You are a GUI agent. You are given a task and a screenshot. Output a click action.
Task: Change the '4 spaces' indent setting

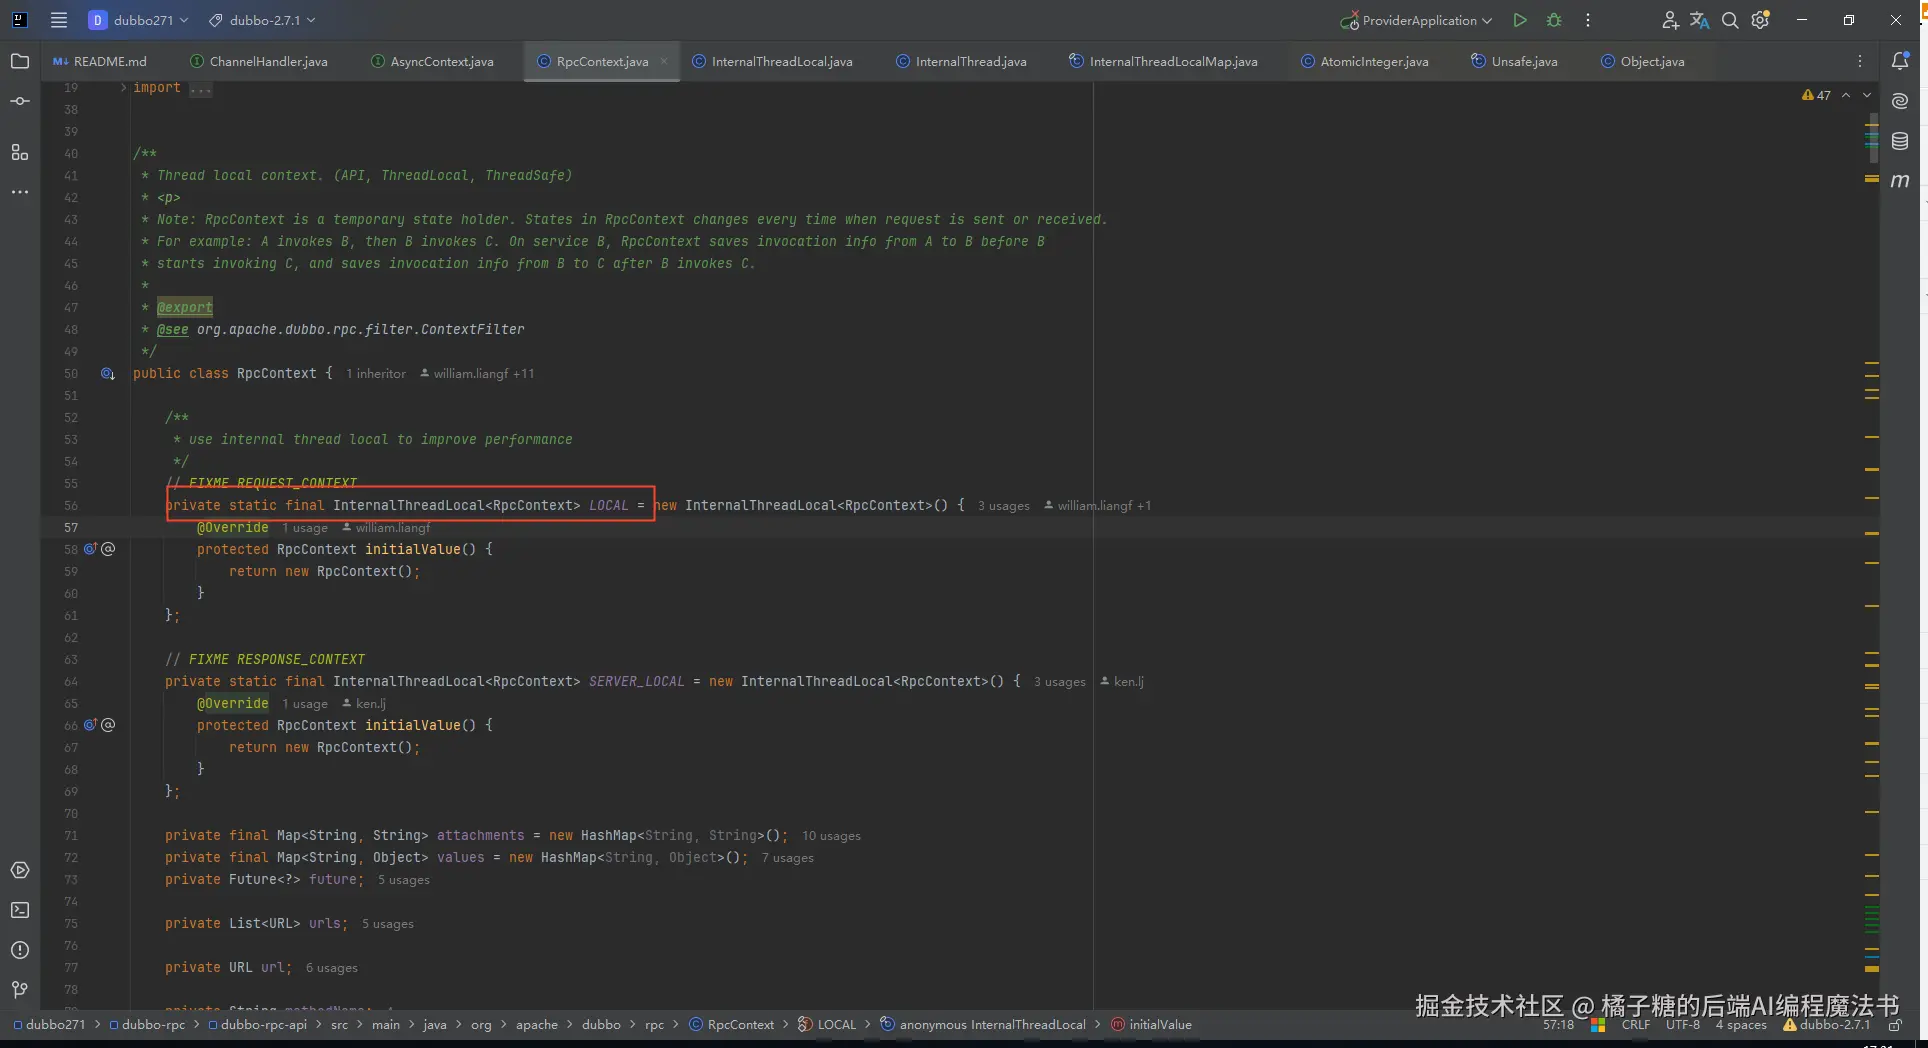[x=1741, y=1025]
